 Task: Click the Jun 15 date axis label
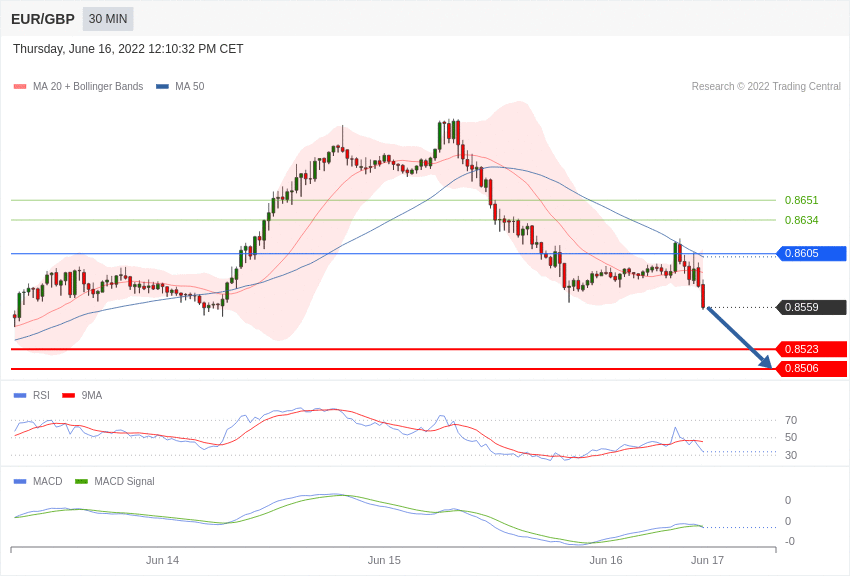pos(384,560)
